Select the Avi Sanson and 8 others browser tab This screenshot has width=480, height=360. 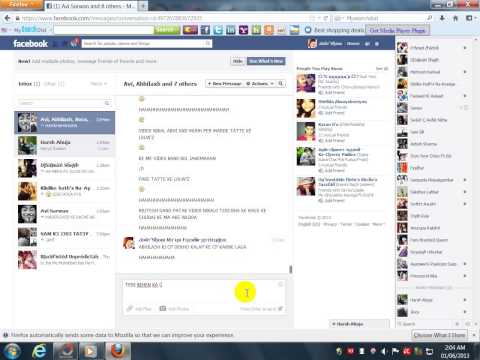(x=91, y=6)
